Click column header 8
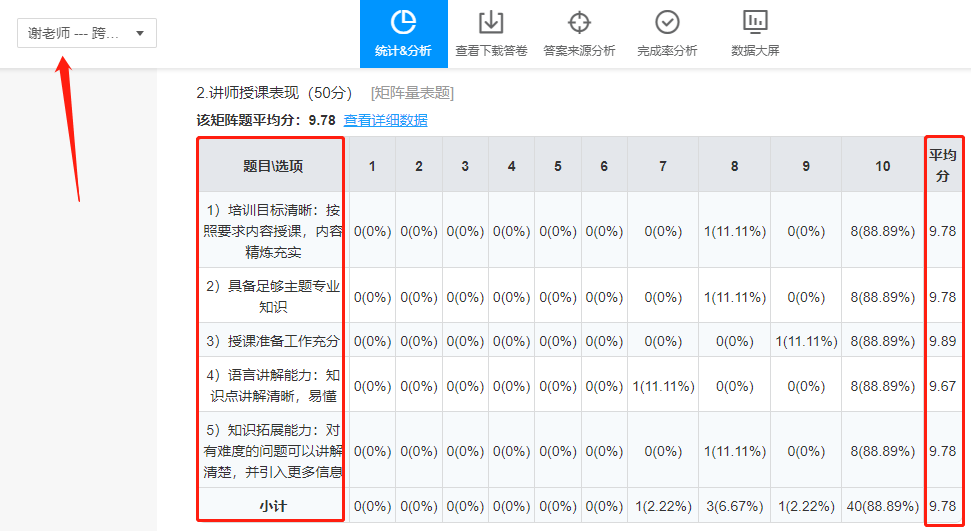Screen dimensions: 971x531 (734, 166)
